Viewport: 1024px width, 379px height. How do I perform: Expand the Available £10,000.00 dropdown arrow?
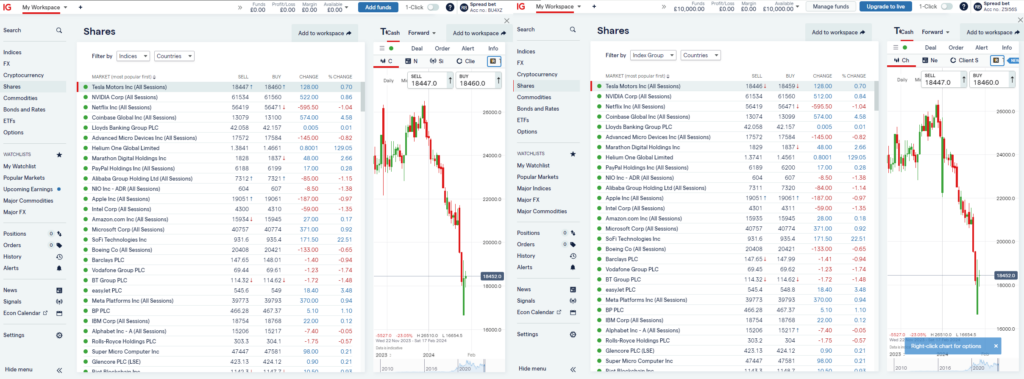798,7
